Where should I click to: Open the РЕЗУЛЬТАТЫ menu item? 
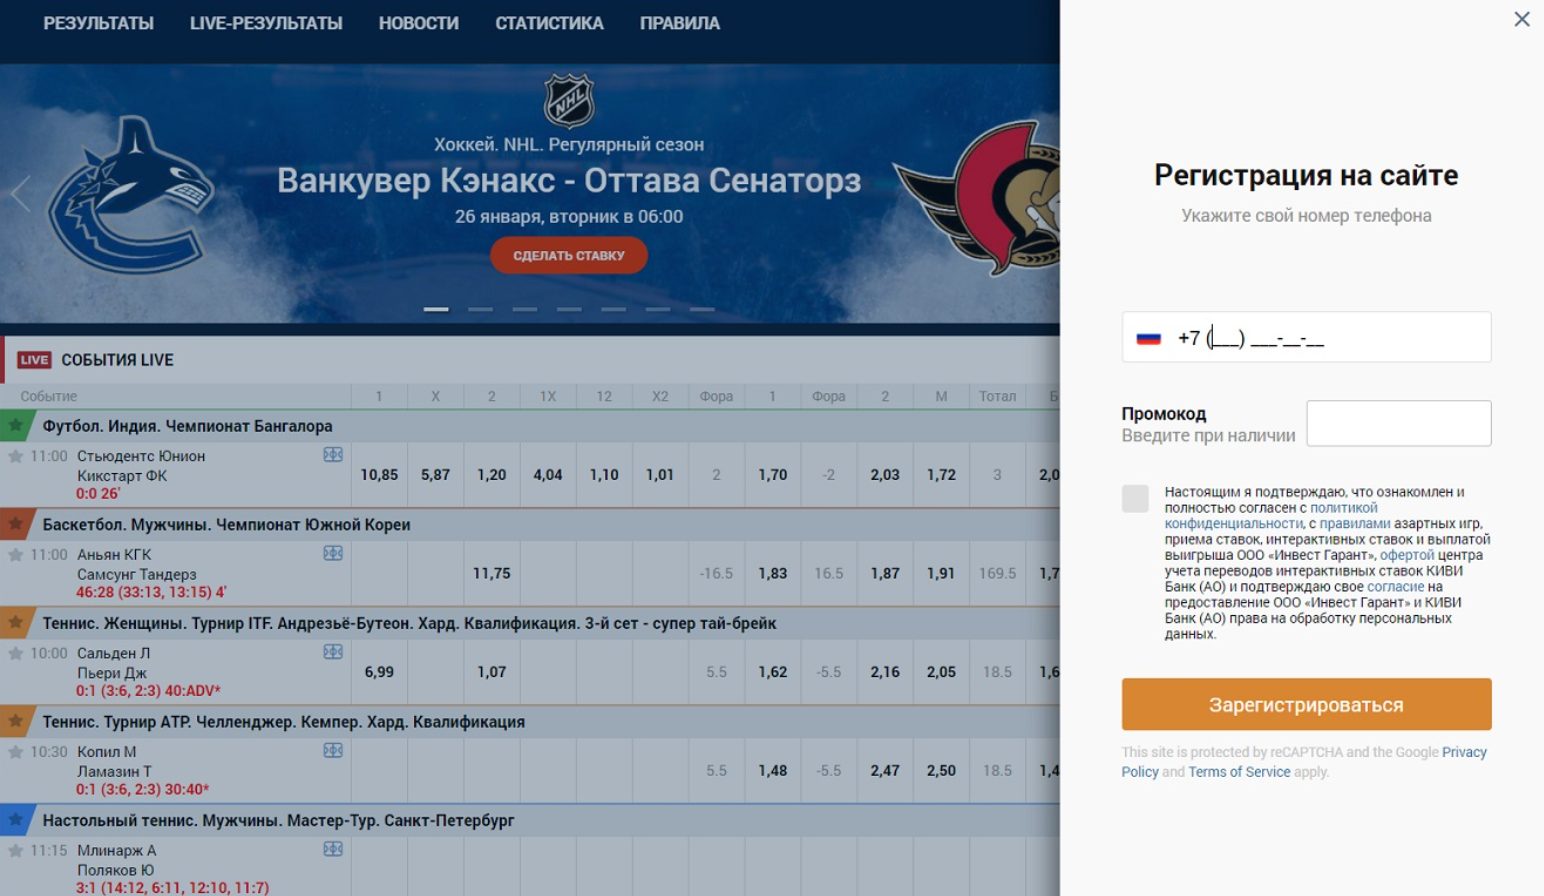coord(98,23)
